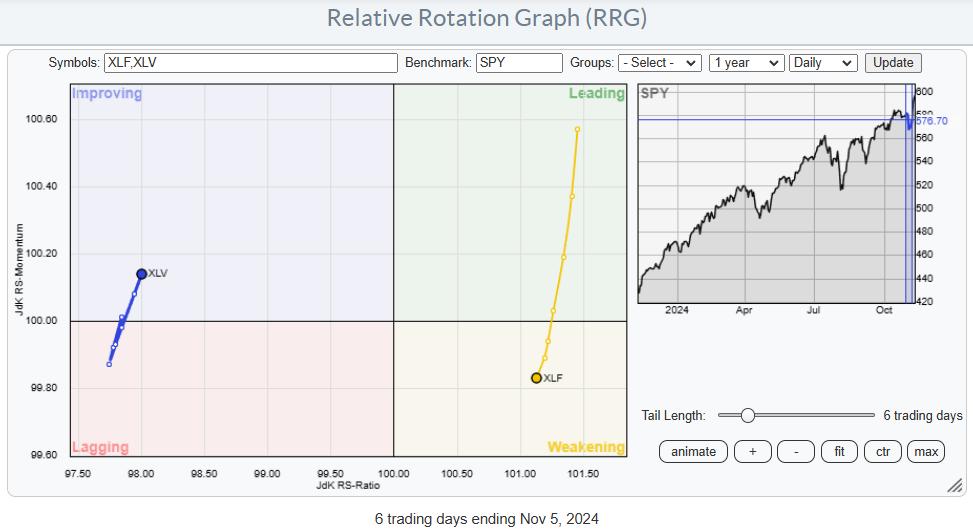Open the Groups Select dropdown
This screenshot has width=973, height=530.
tap(660, 63)
